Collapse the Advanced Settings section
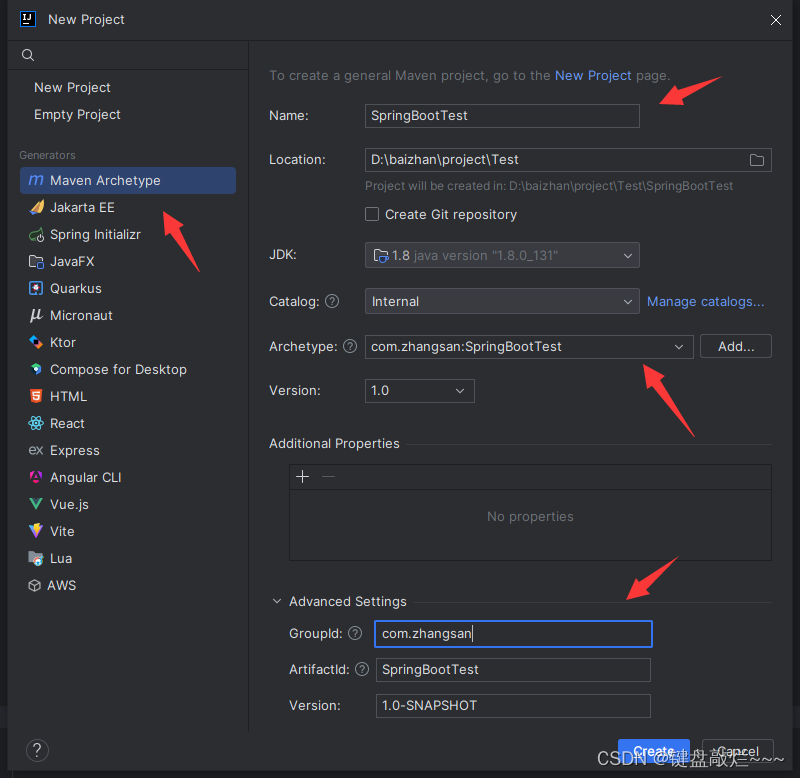 coord(277,601)
